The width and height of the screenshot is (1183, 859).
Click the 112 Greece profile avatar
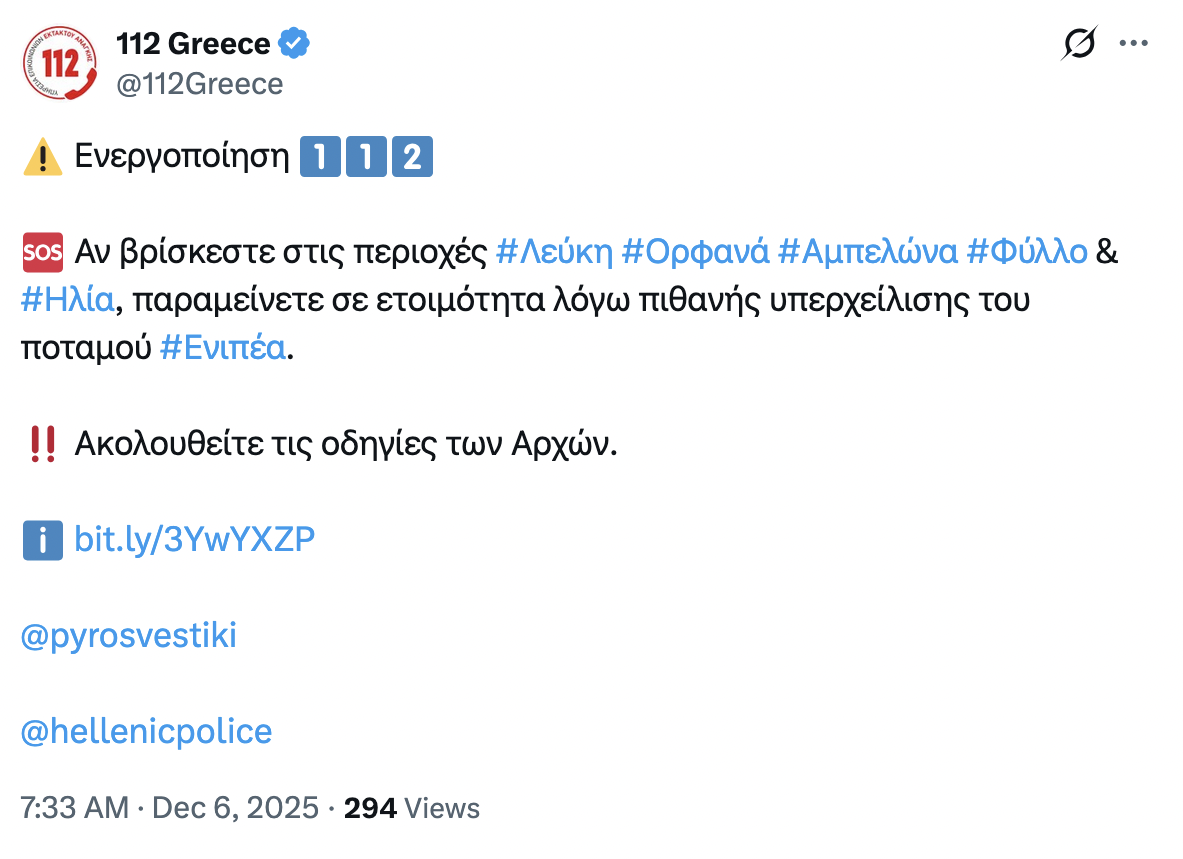pos(59,64)
